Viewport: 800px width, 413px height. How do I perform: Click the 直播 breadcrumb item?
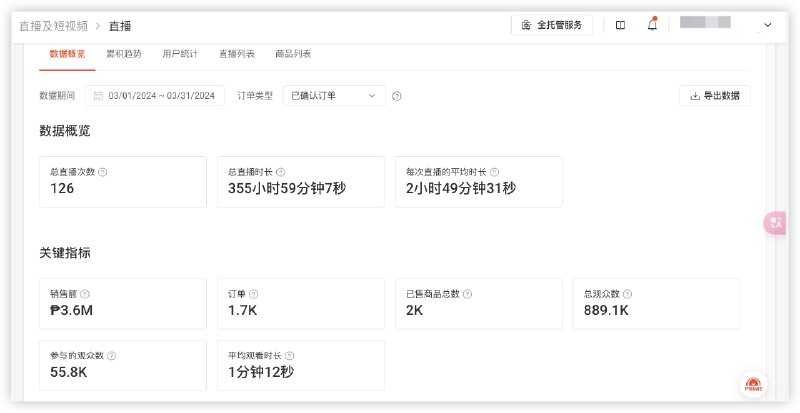pyautogui.click(x=120, y=26)
